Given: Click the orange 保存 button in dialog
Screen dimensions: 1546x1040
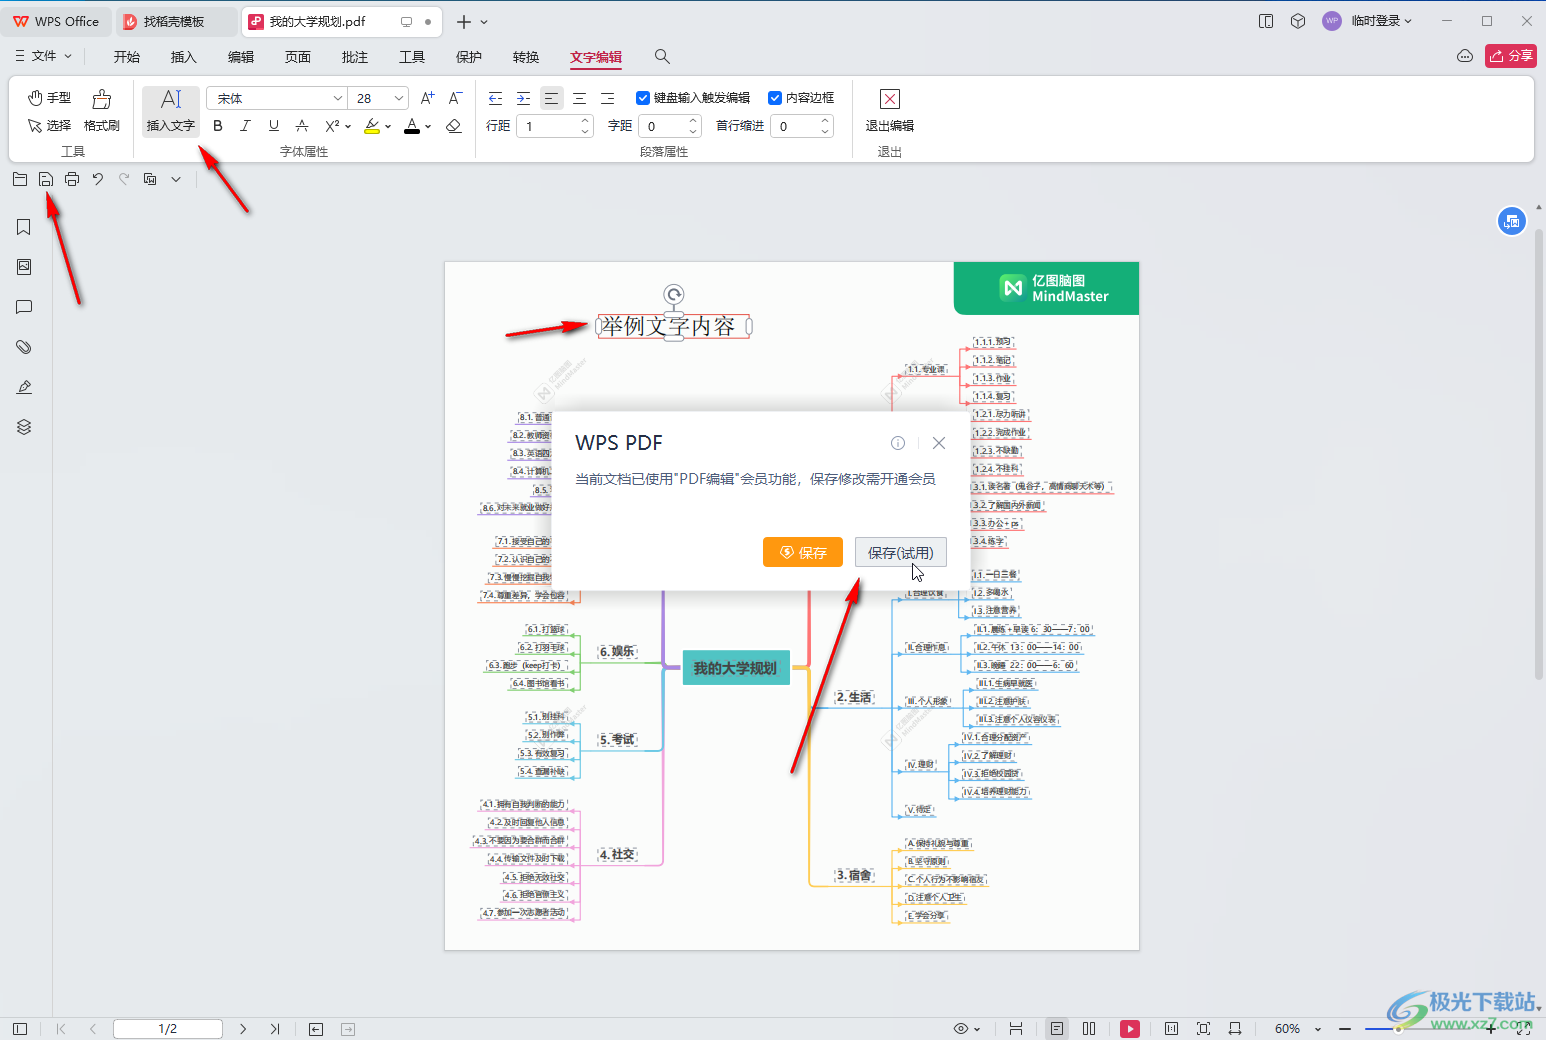Looking at the screenshot, I should (803, 552).
